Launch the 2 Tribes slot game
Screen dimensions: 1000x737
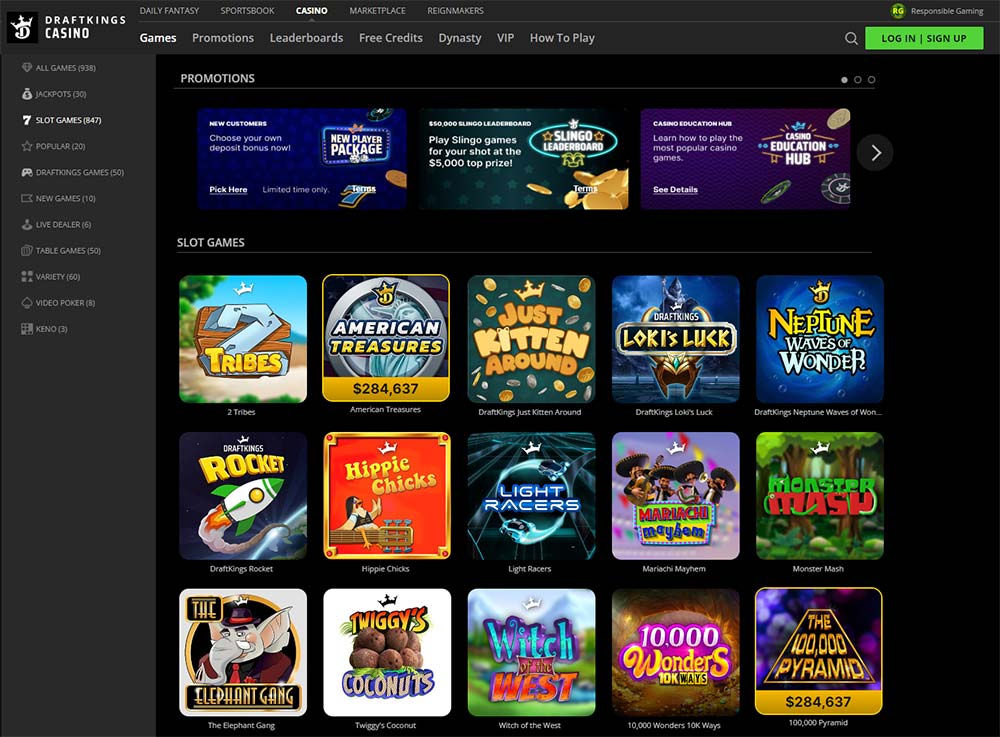click(x=243, y=339)
